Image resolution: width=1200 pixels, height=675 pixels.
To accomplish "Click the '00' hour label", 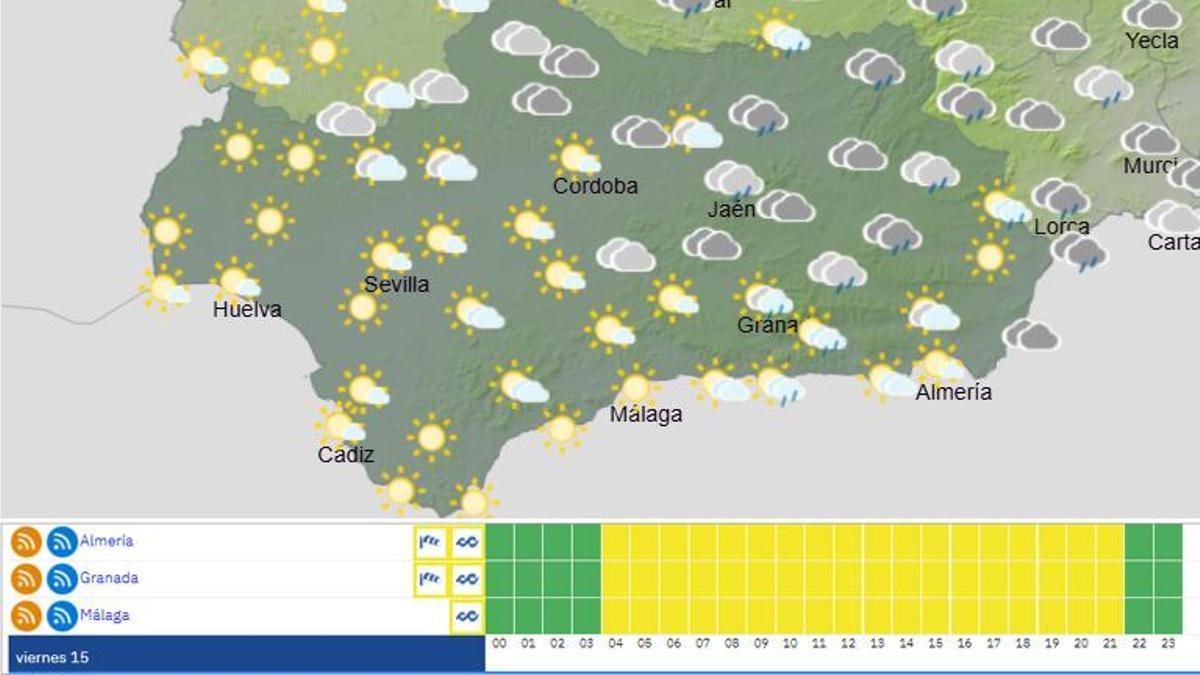I will pyautogui.click(x=500, y=644).
